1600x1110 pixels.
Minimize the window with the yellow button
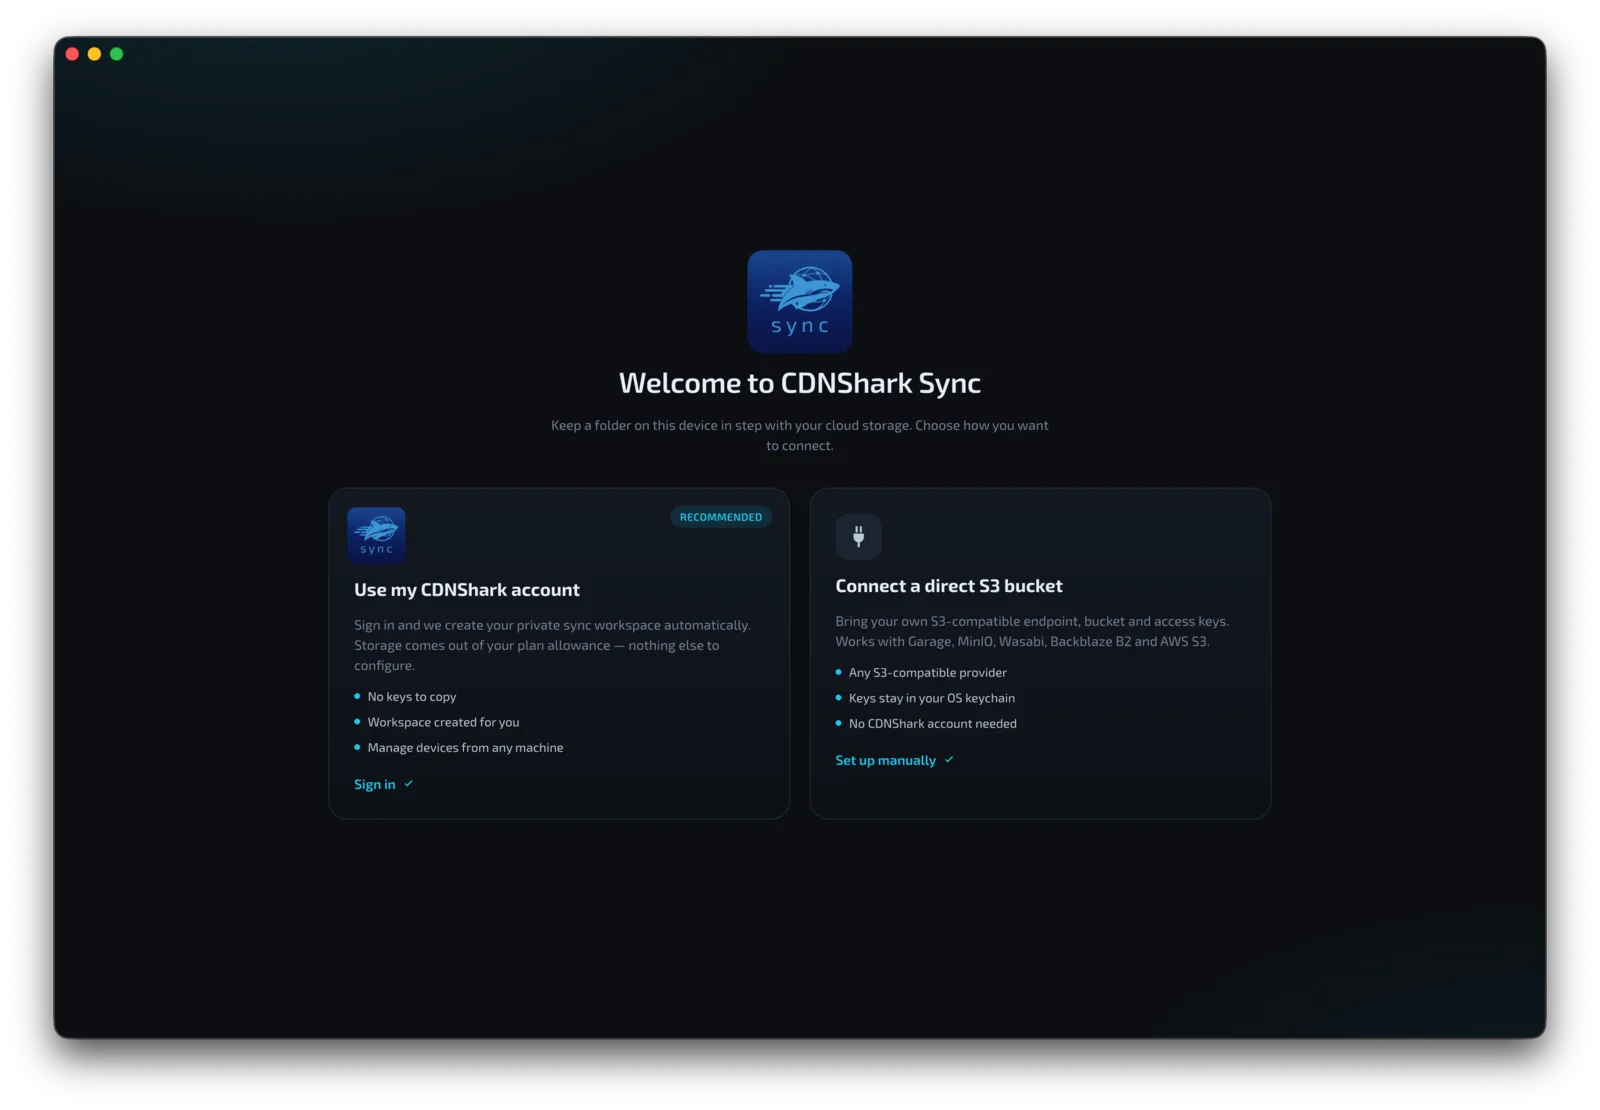94,54
